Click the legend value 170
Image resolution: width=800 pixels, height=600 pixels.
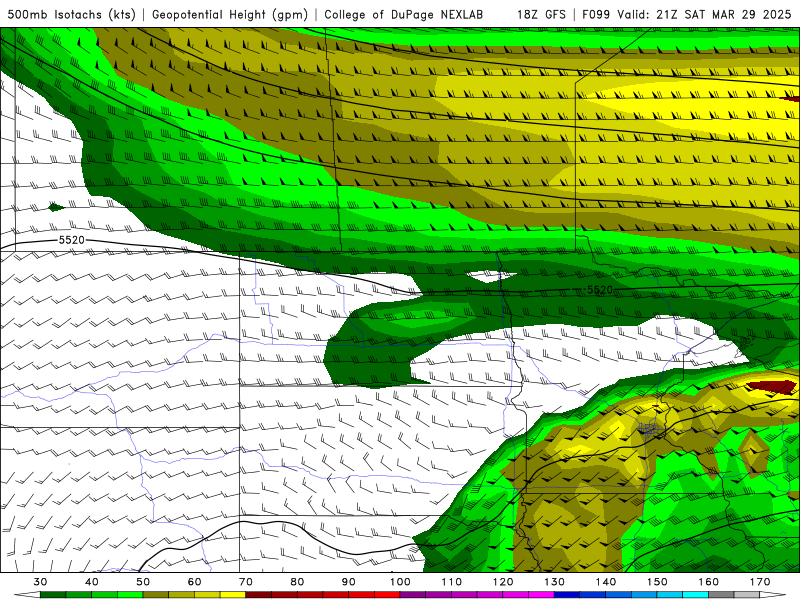point(760,582)
